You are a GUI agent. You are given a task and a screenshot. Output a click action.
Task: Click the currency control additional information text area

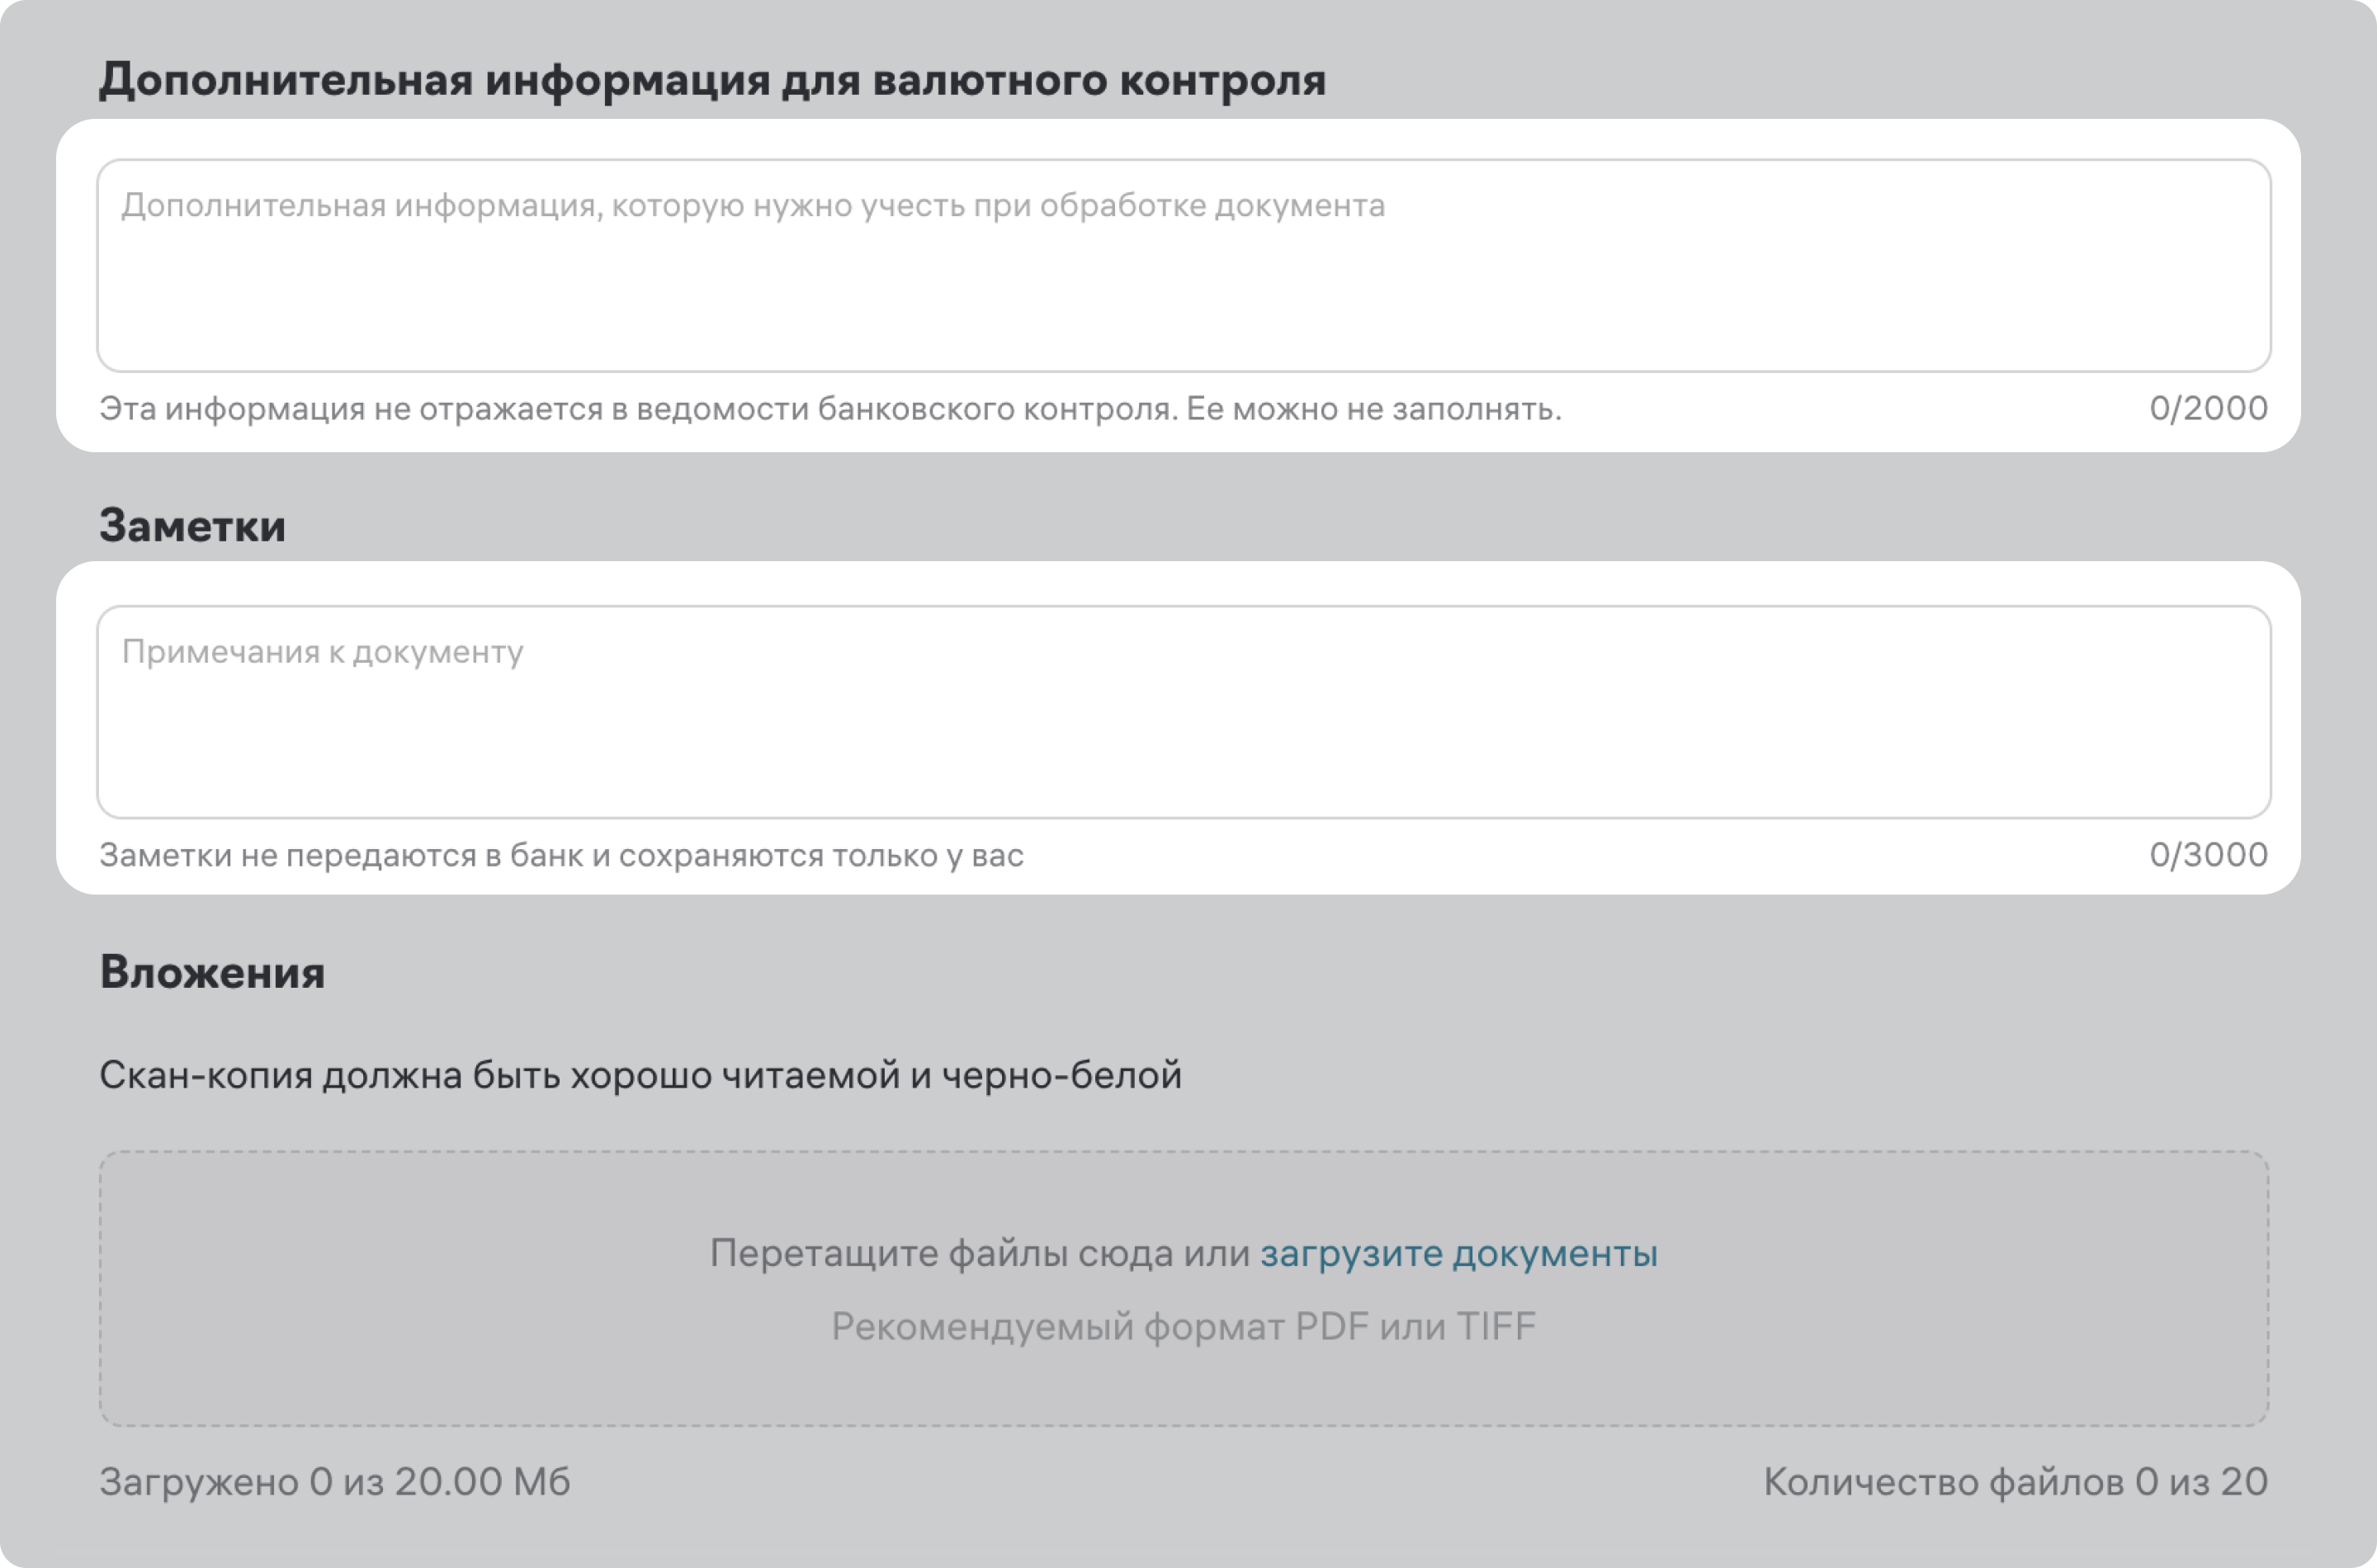pyautogui.click(x=1183, y=290)
